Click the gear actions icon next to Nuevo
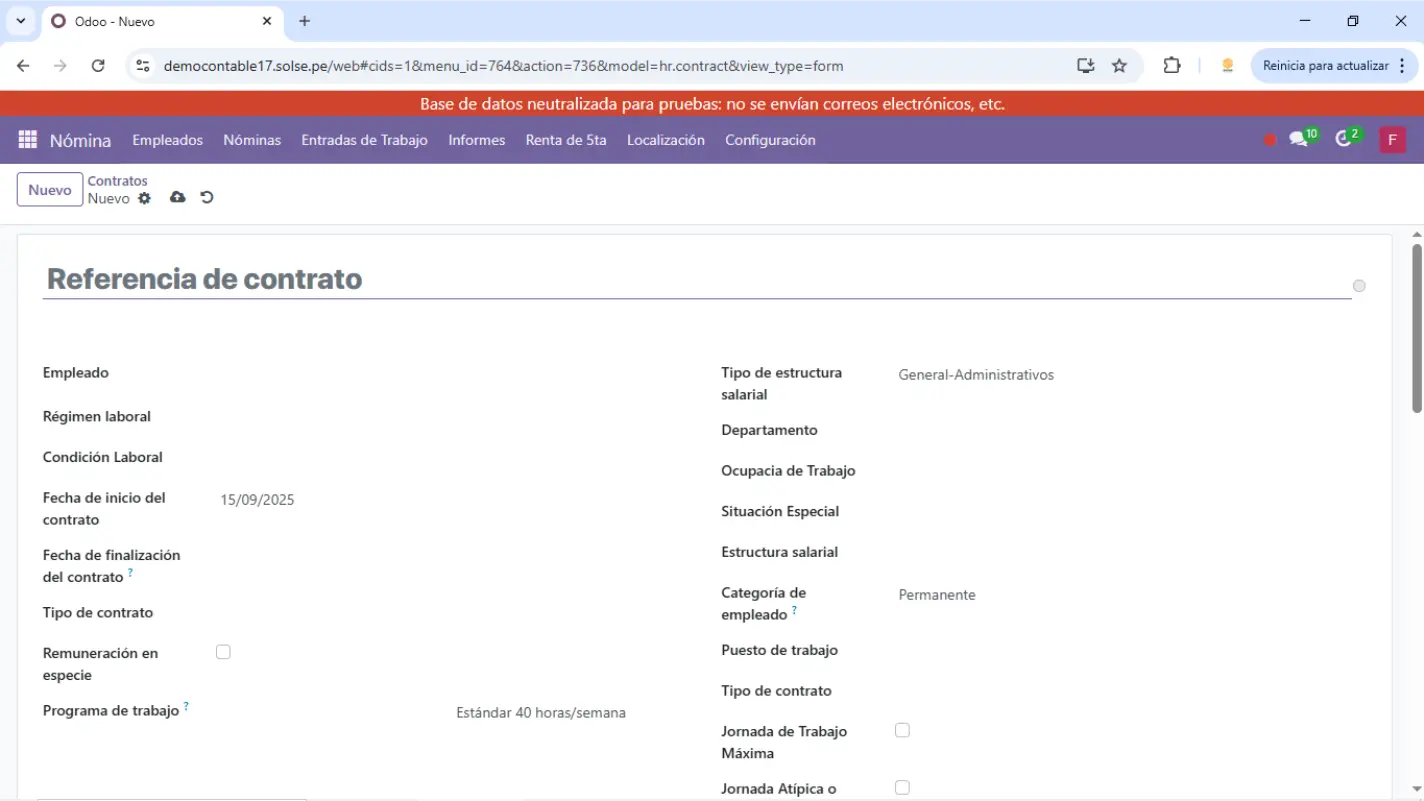Screen dimensions: 1424x801 145,198
